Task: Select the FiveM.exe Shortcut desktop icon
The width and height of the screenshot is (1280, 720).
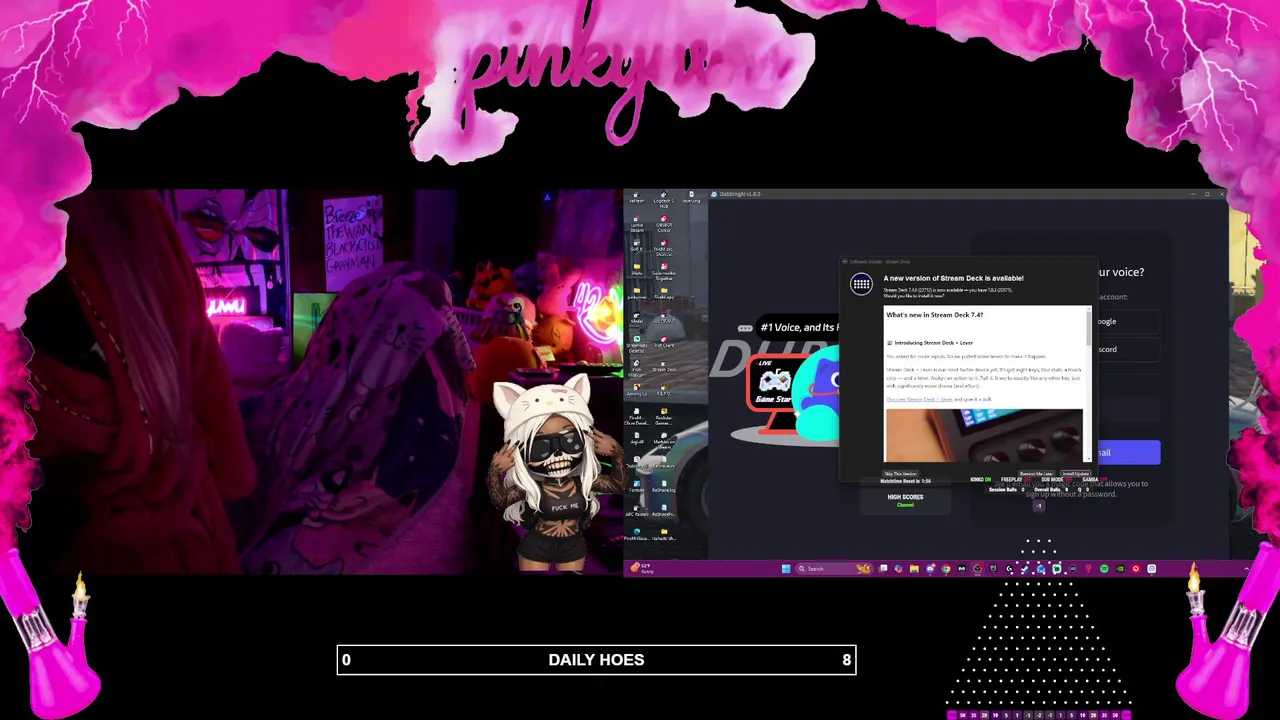Action: [664, 247]
